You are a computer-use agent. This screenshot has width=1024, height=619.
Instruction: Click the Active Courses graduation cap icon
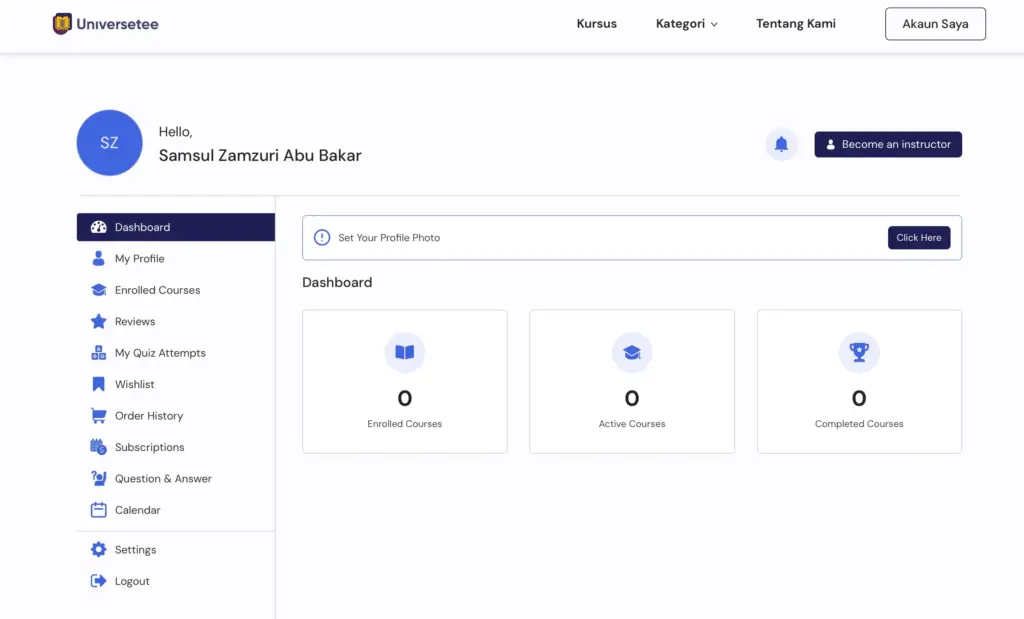(x=632, y=352)
